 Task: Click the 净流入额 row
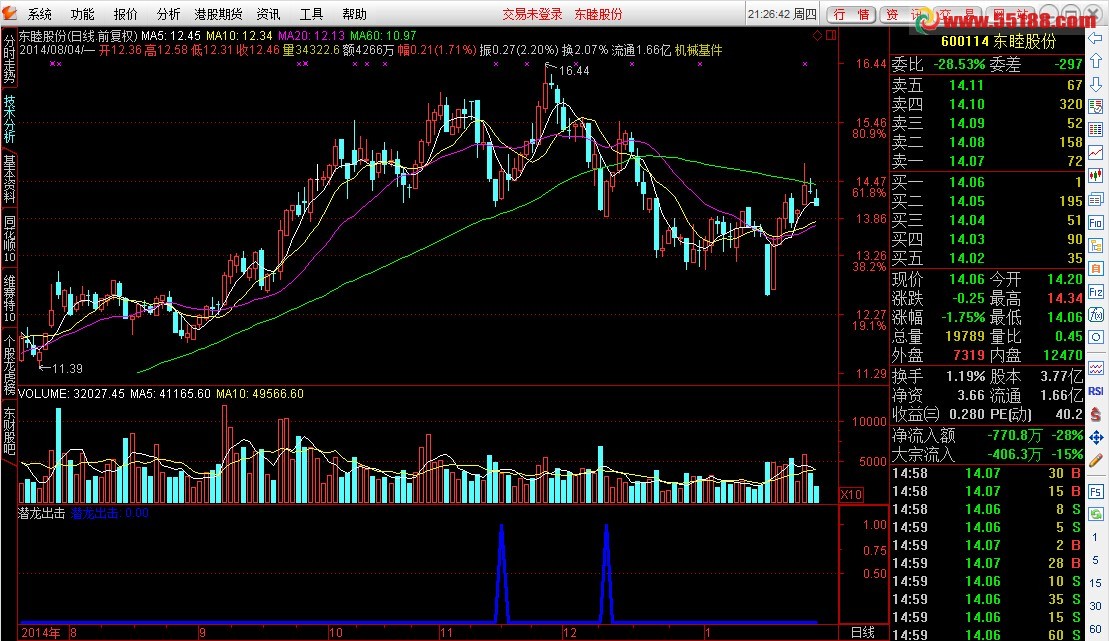[987, 435]
